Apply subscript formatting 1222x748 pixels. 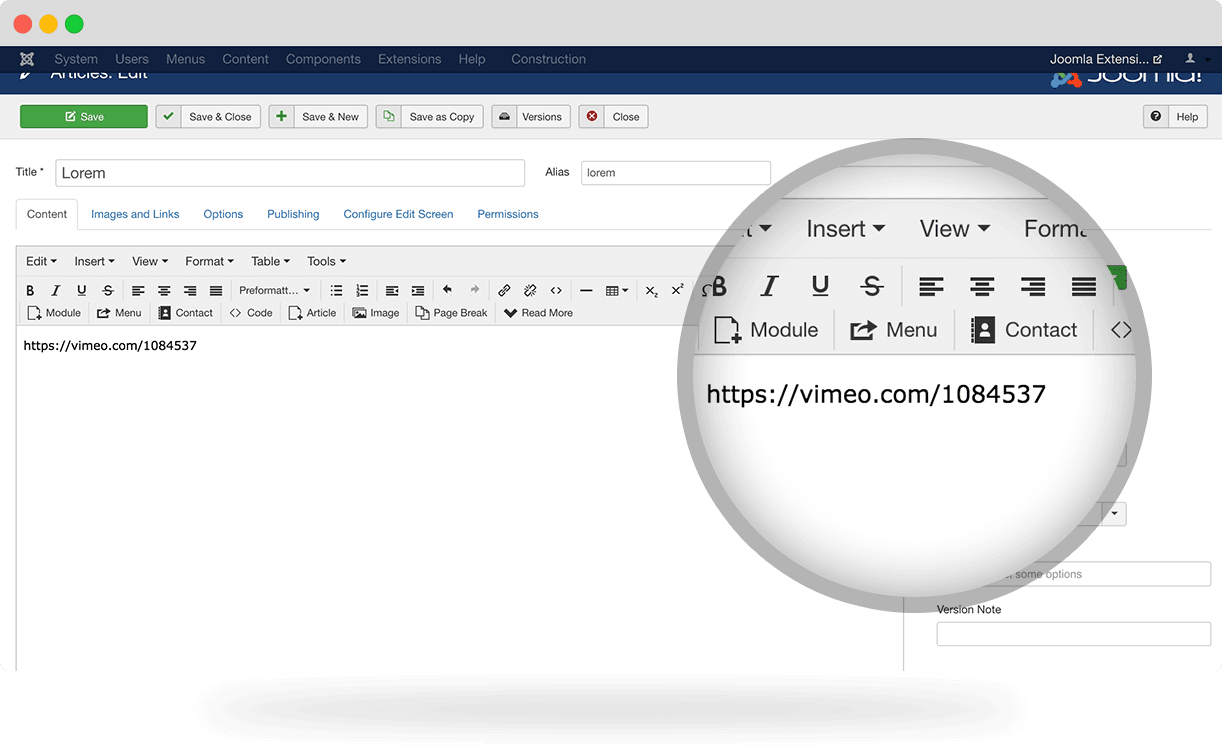tap(651, 291)
